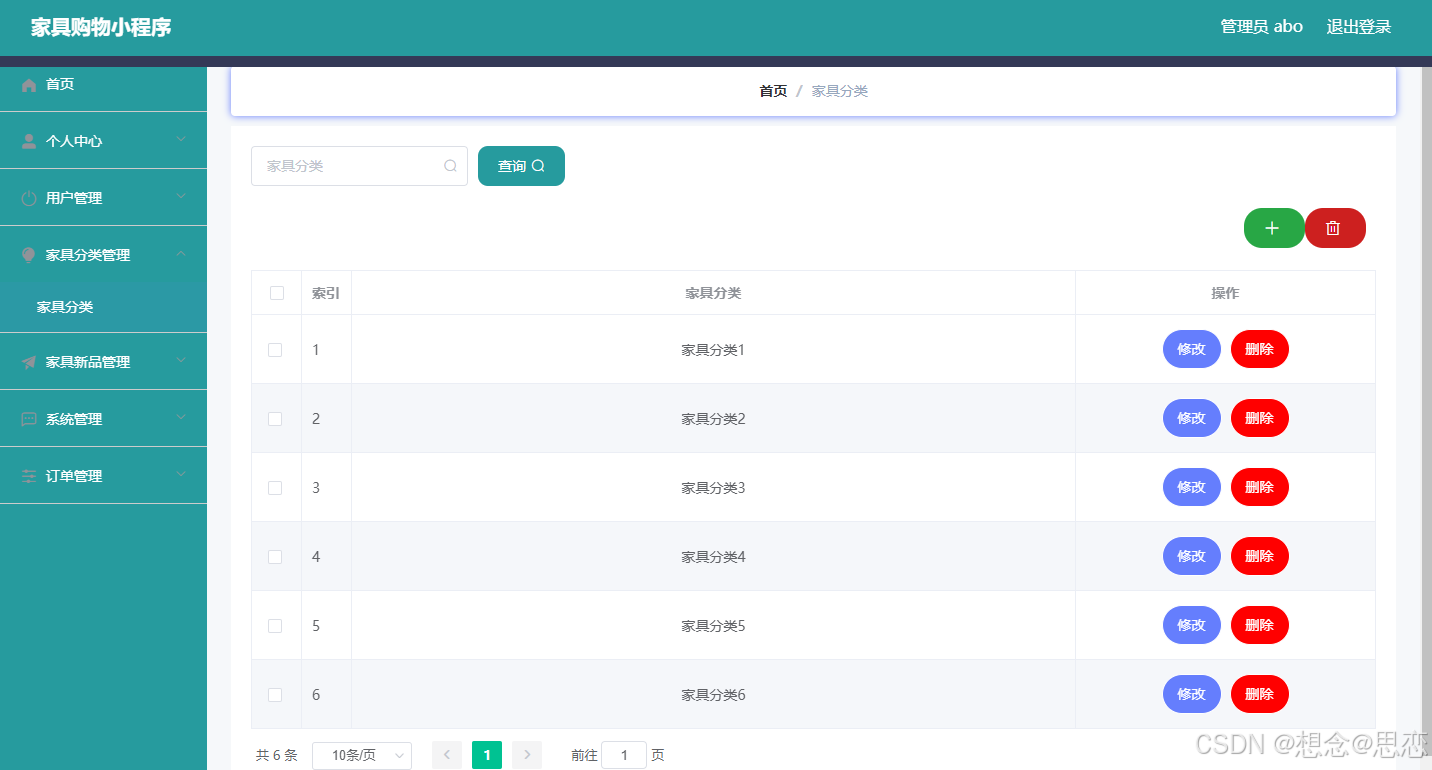The height and width of the screenshot is (770, 1432).
Task: Click 修改 for 家具分类5
Action: [x=1192, y=625]
